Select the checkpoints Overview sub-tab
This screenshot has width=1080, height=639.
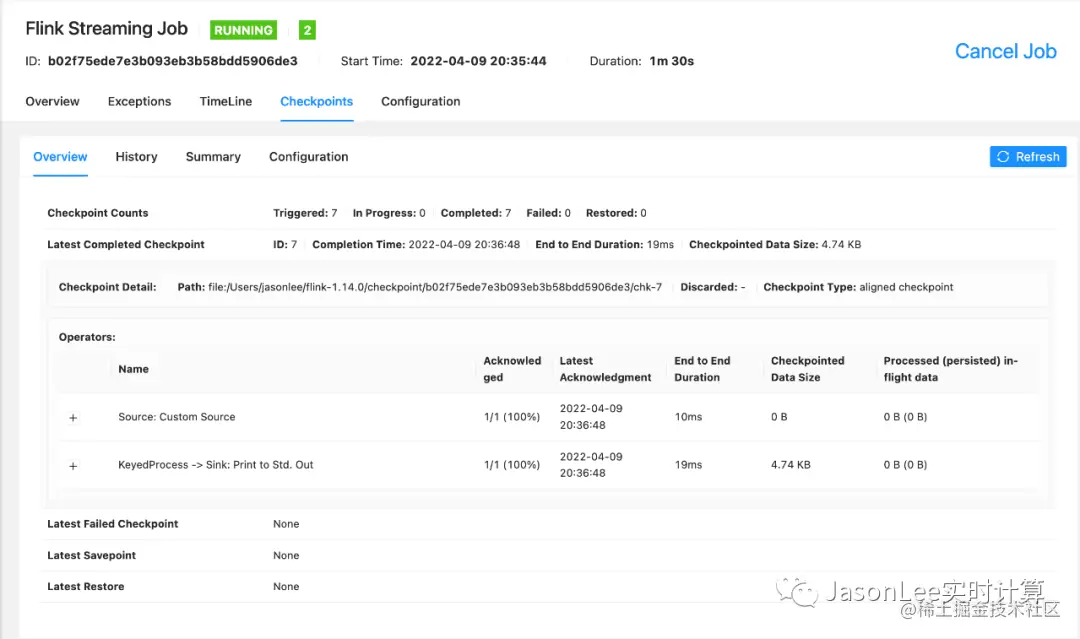(x=60, y=156)
